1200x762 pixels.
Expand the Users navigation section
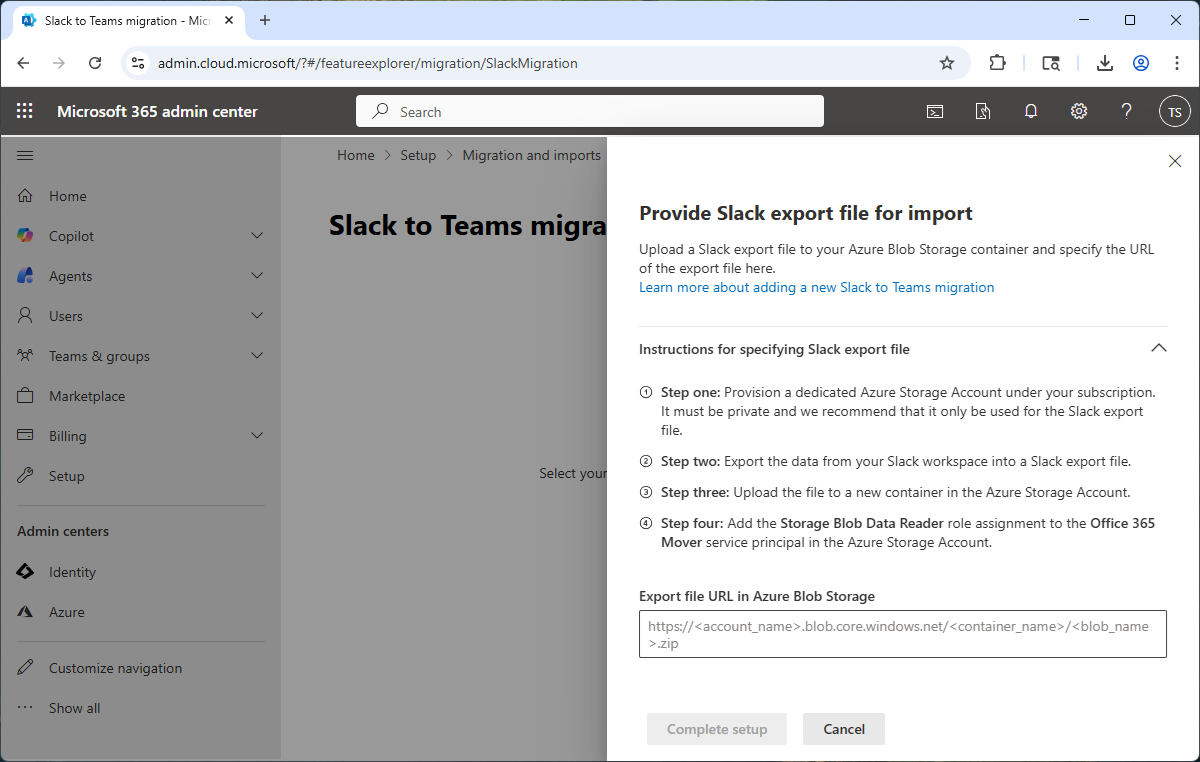(257, 315)
